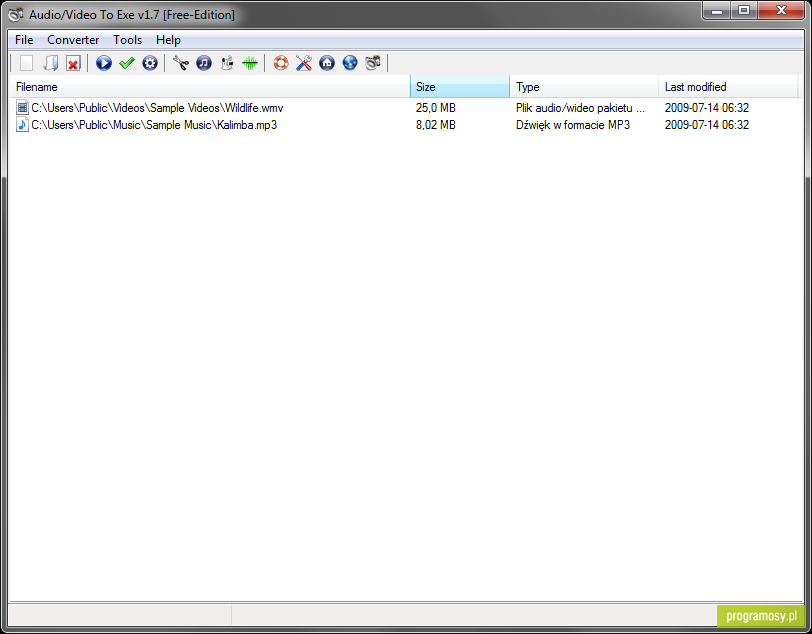Click the 'Dźwięk w formacie MP3' type cell
The width and height of the screenshot is (812, 634).
click(x=573, y=125)
